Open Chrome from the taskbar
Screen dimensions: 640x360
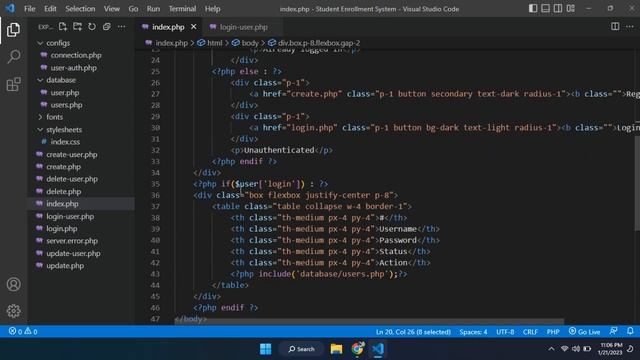tap(357, 349)
